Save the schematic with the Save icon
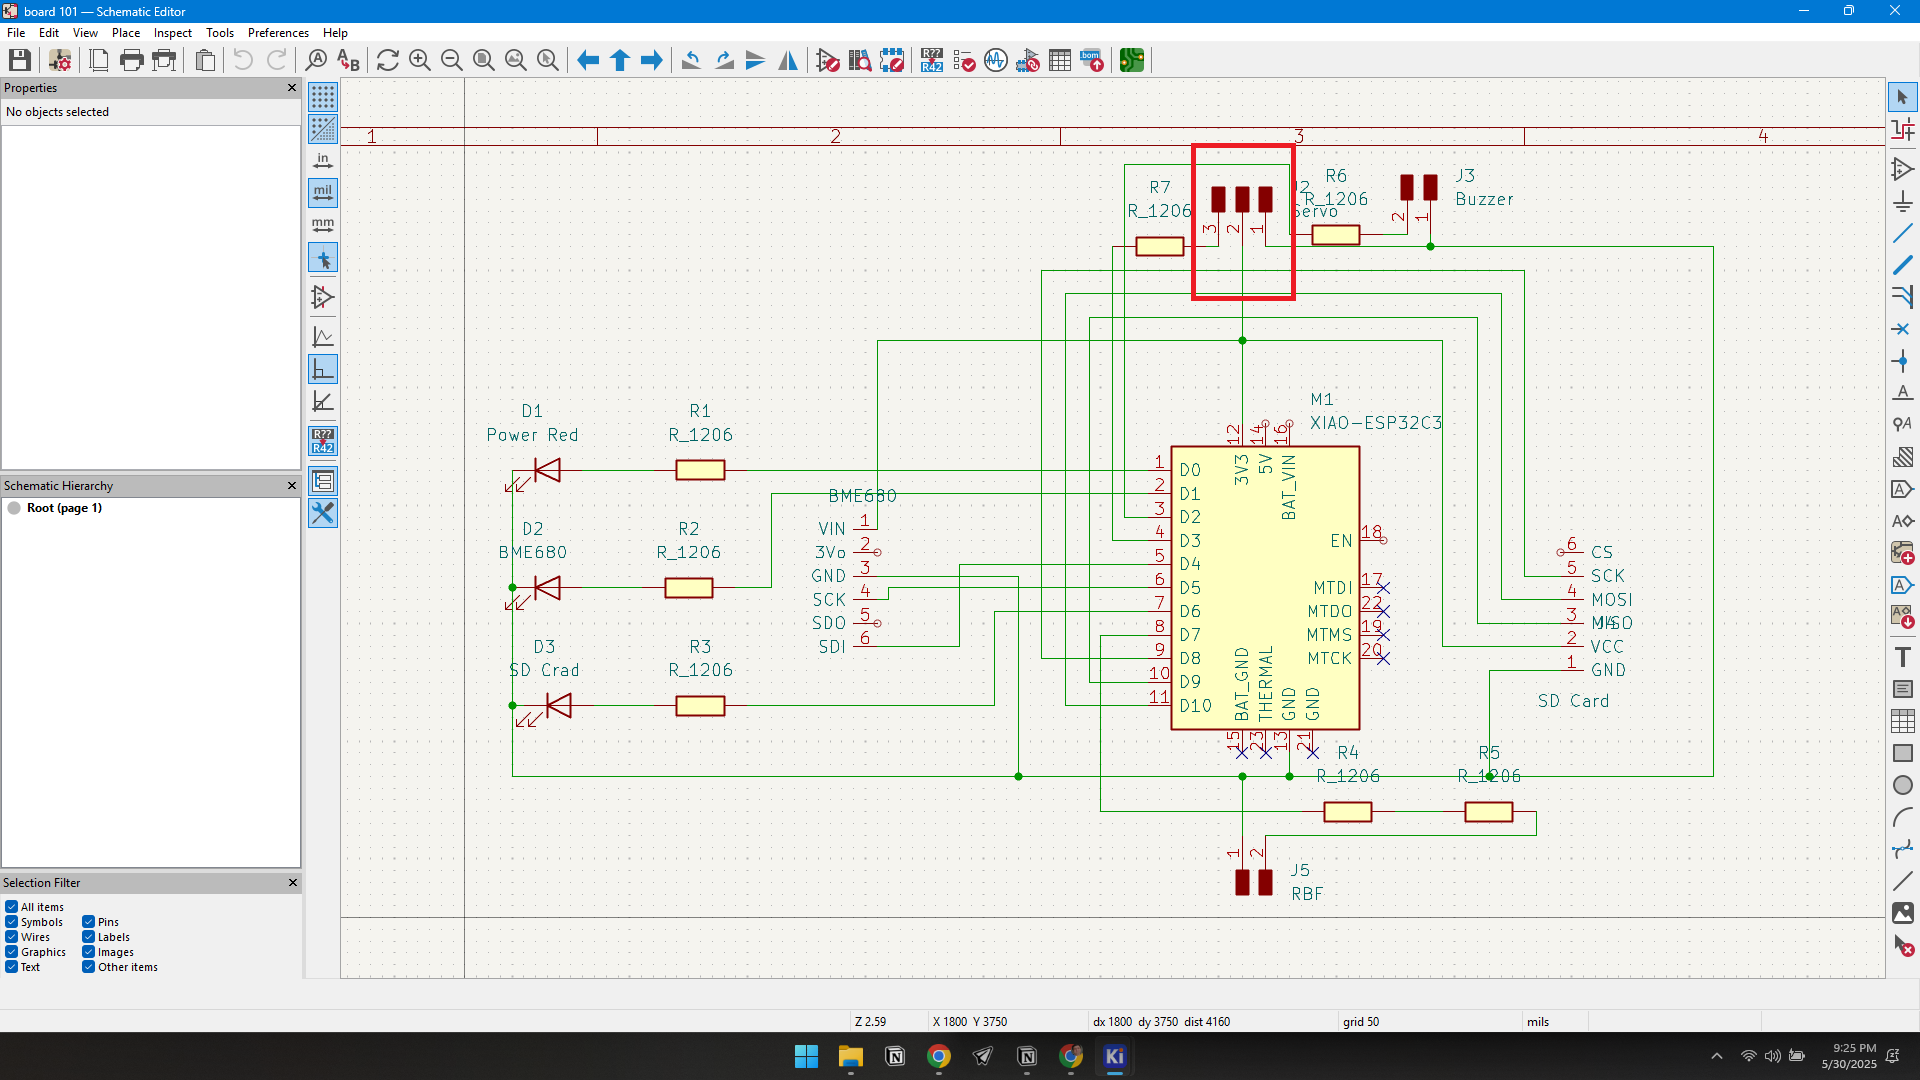1920x1080 pixels. (x=19, y=61)
